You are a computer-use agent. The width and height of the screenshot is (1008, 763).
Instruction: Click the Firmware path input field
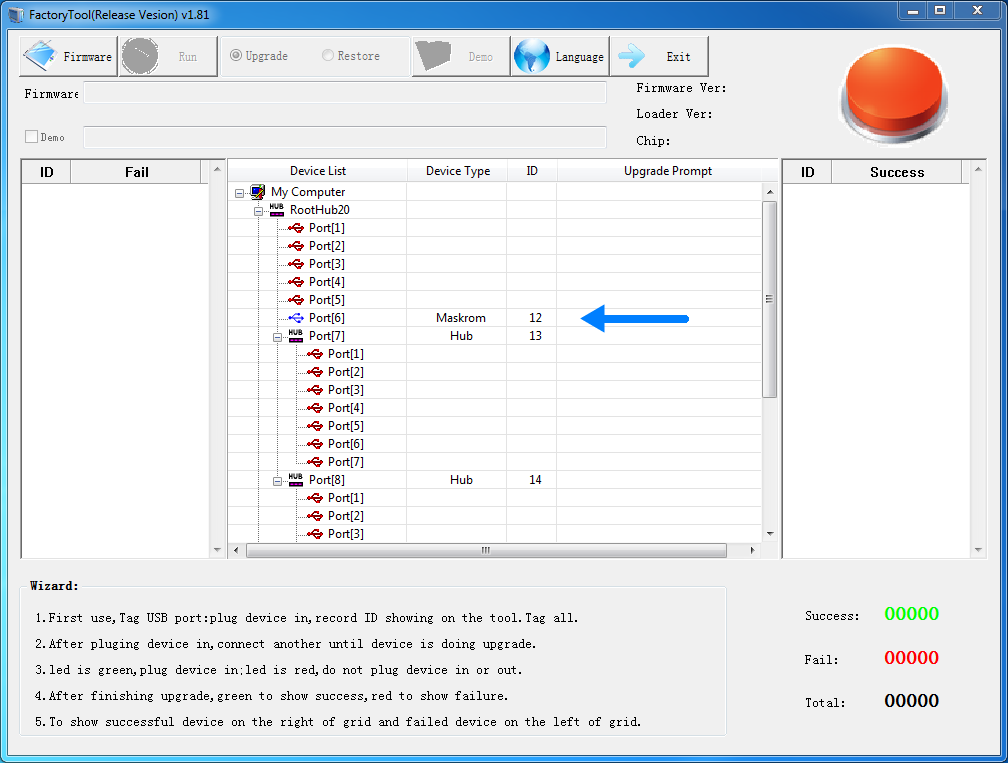(x=345, y=93)
